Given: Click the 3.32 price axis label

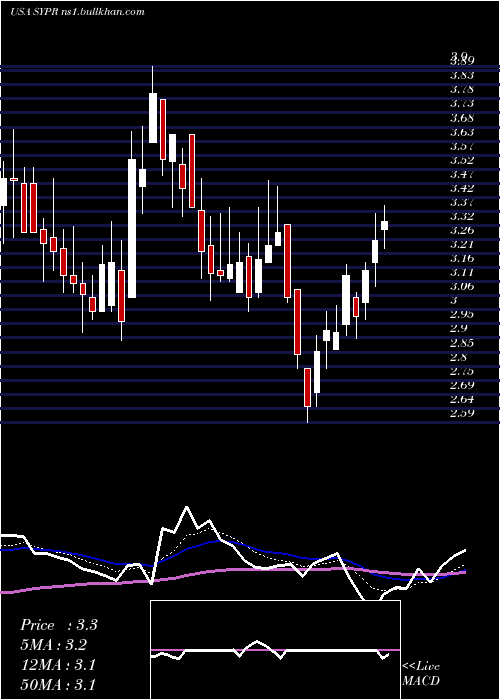Looking at the screenshot, I should [x=462, y=217].
